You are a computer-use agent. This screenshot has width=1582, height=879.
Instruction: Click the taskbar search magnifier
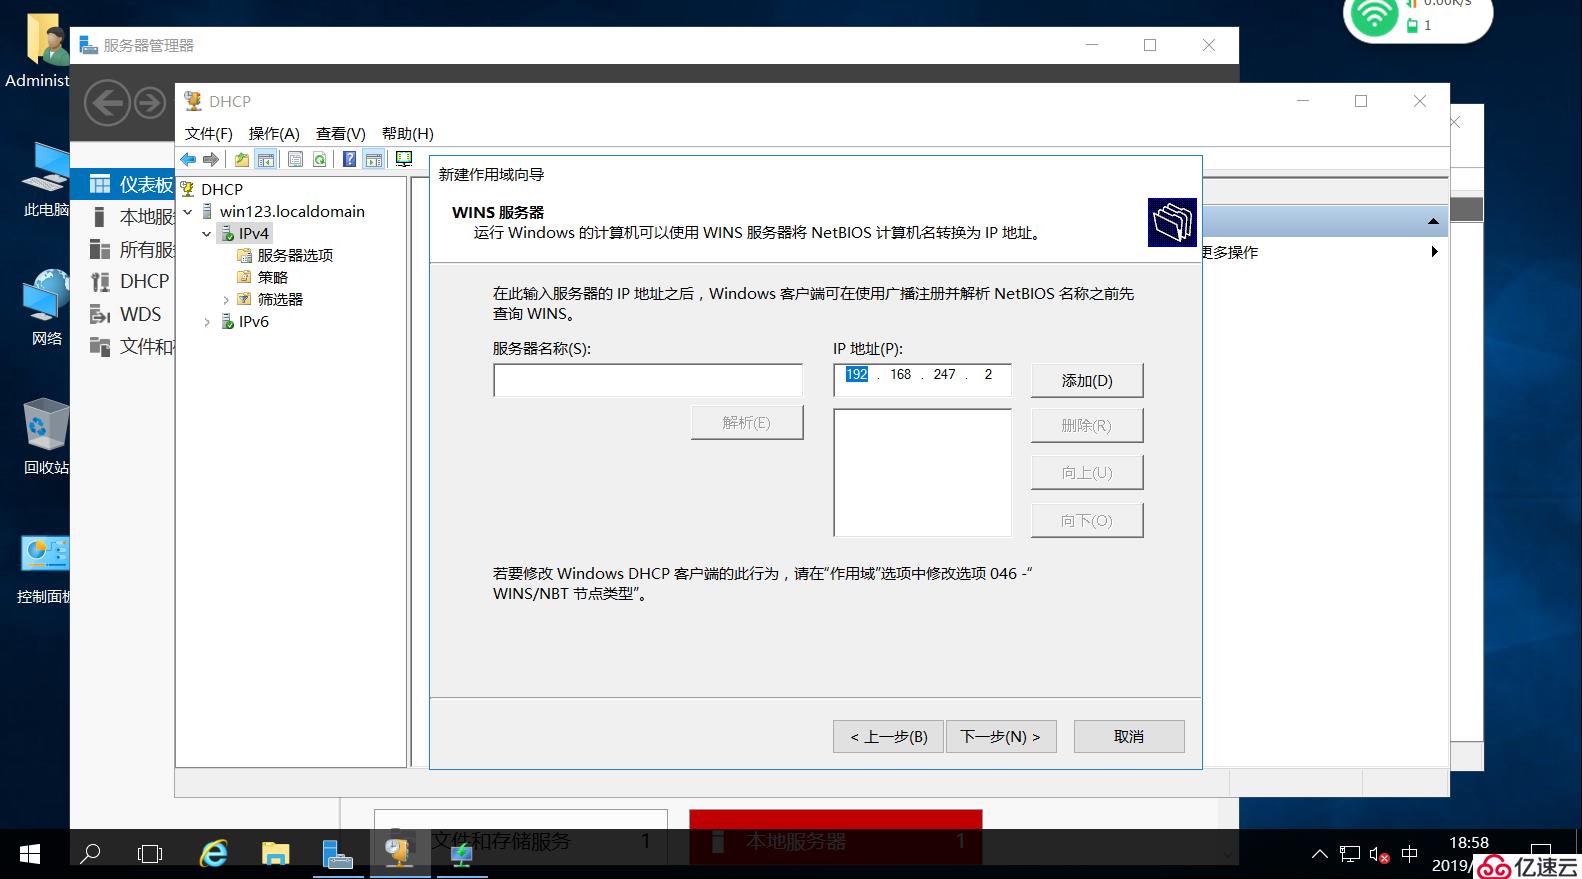pos(90,854)
